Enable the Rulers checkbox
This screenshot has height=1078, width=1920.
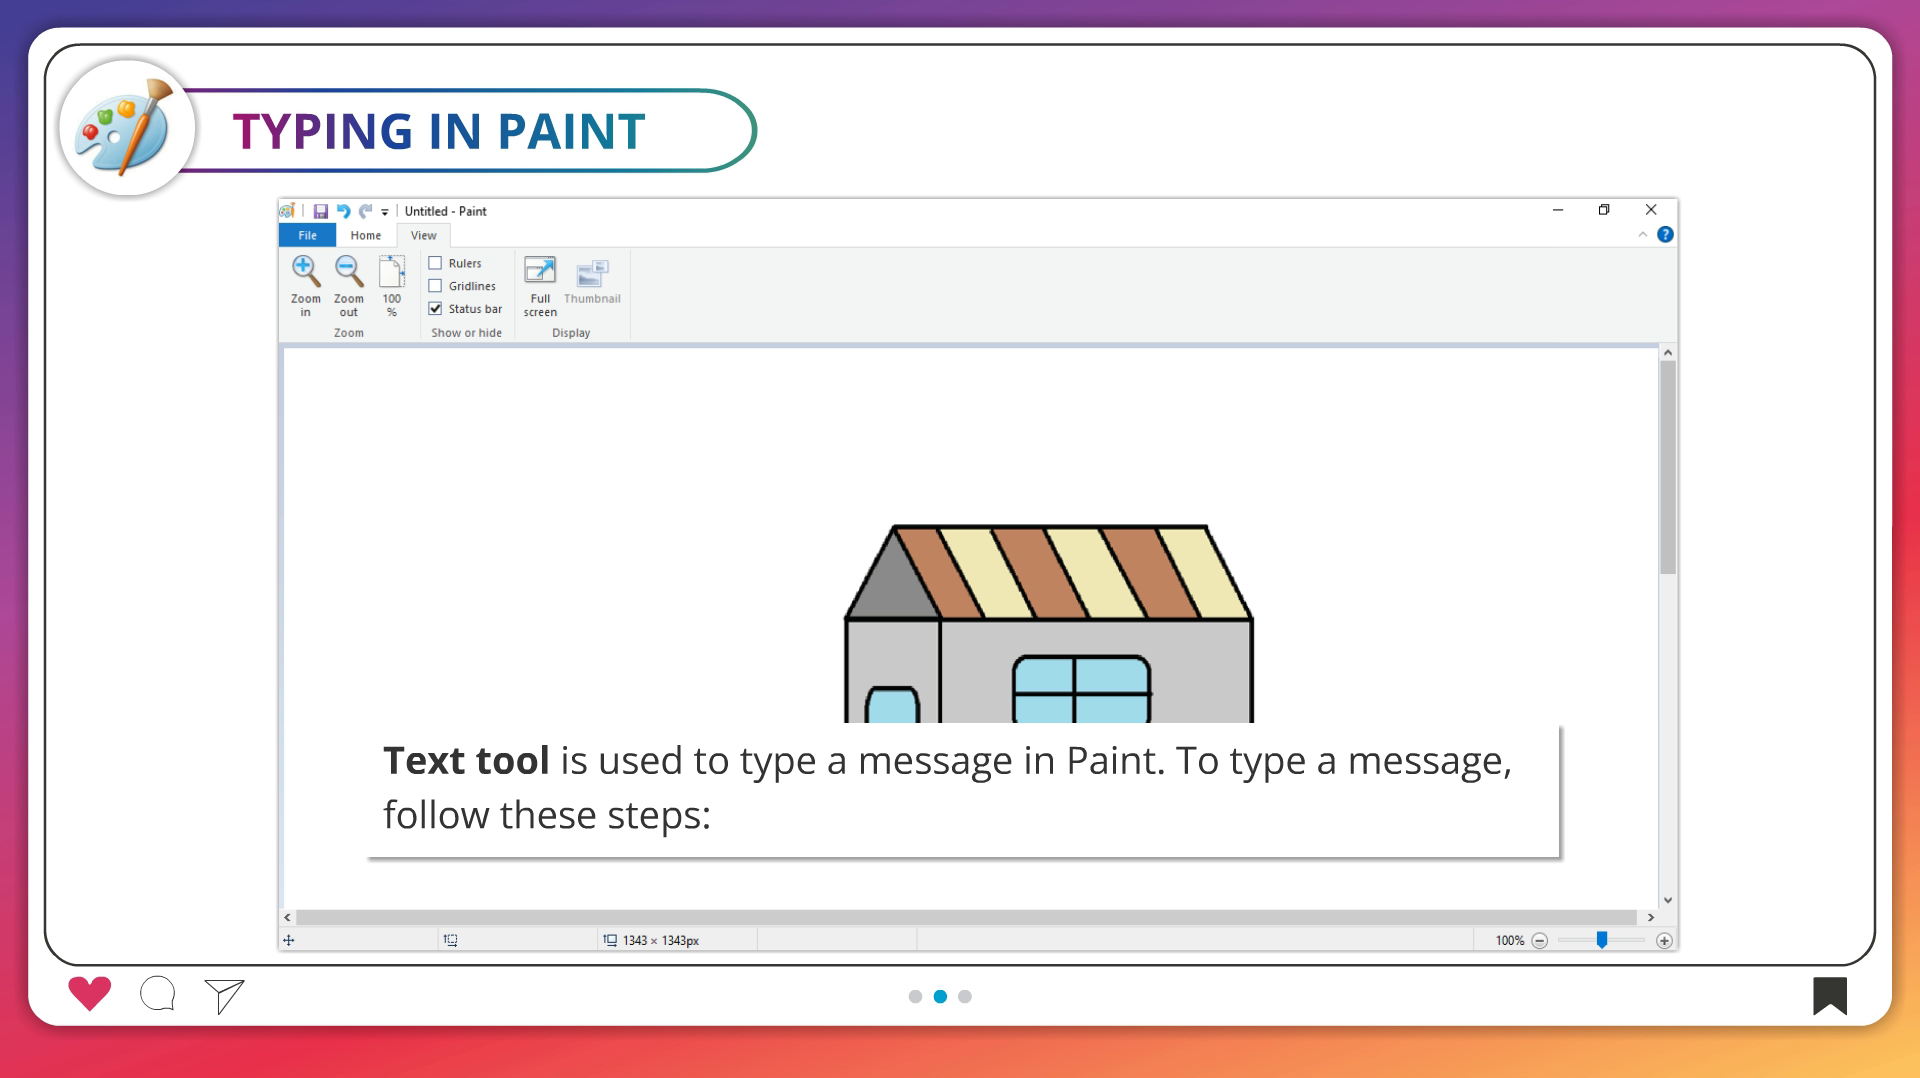(x=436, y=263)
